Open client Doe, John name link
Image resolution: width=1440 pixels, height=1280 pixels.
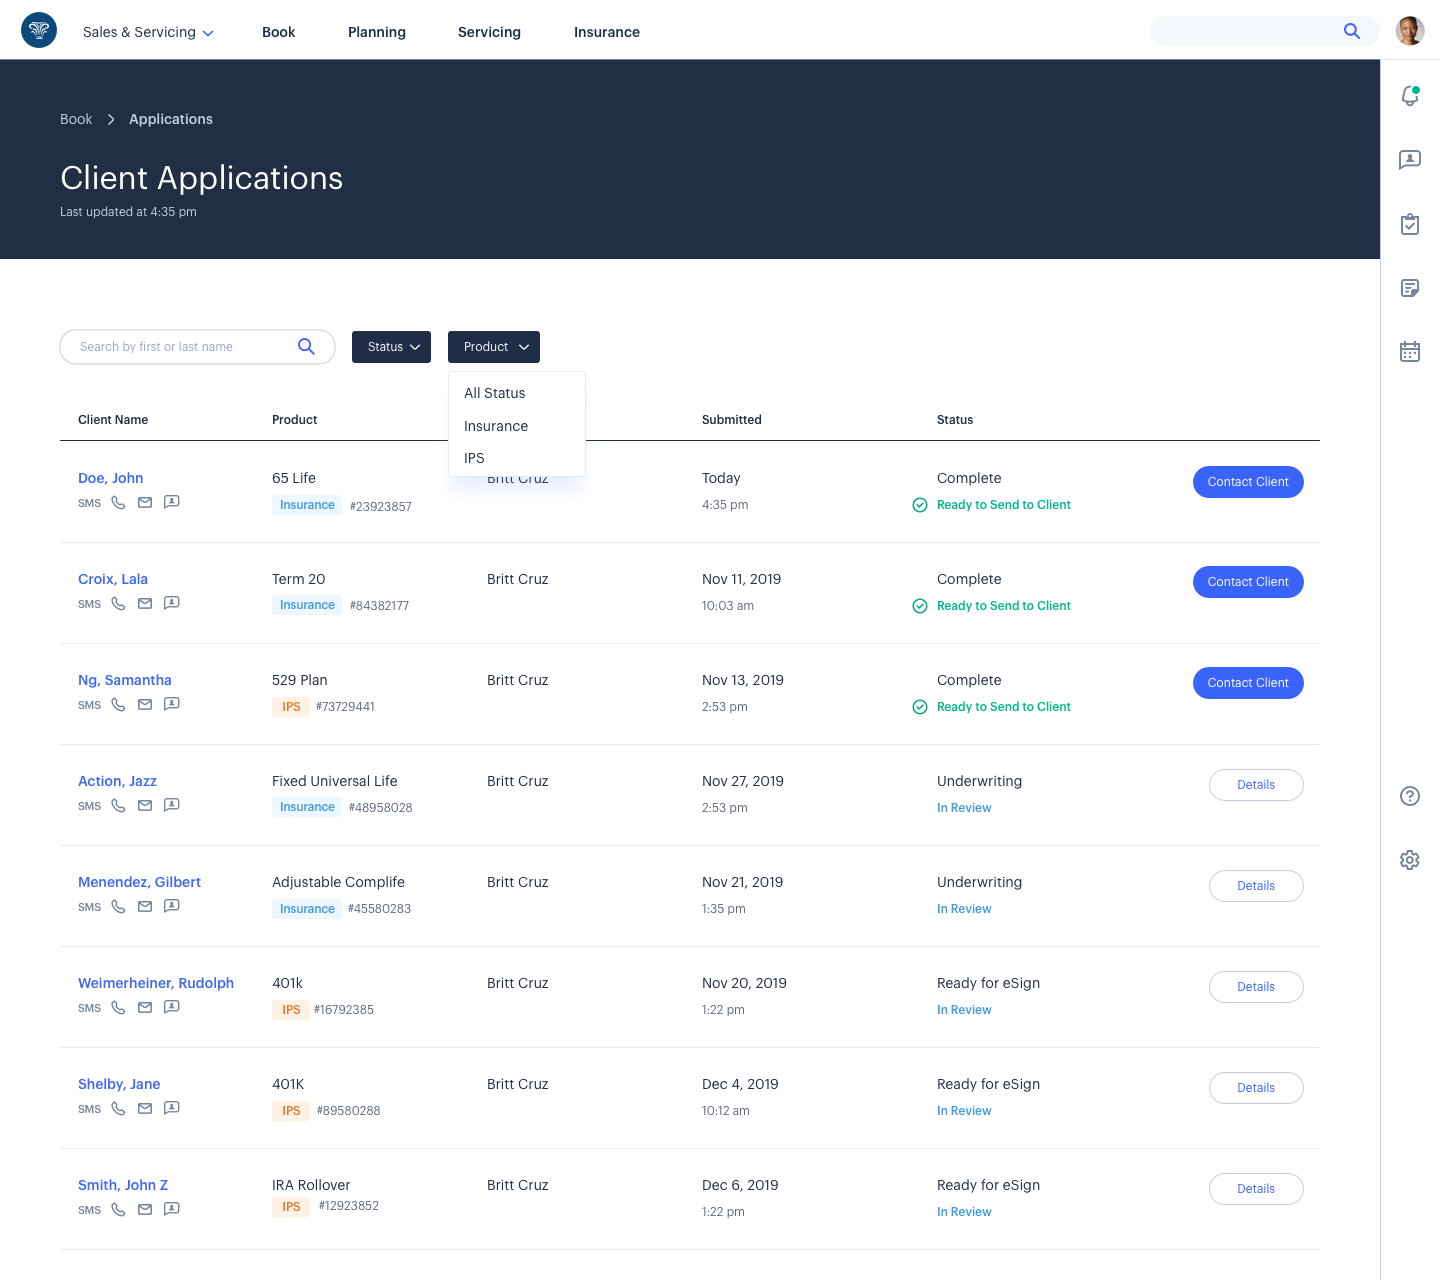111,478
